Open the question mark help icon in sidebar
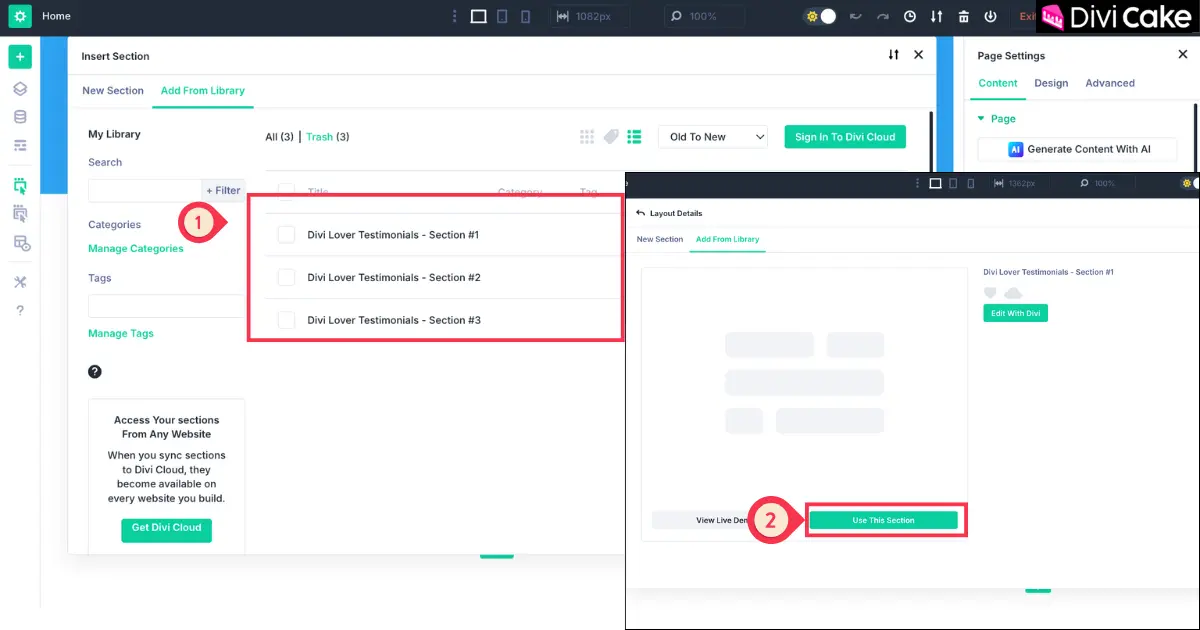This screenshot has height=630, width=1200. click(x=20, y=310)
